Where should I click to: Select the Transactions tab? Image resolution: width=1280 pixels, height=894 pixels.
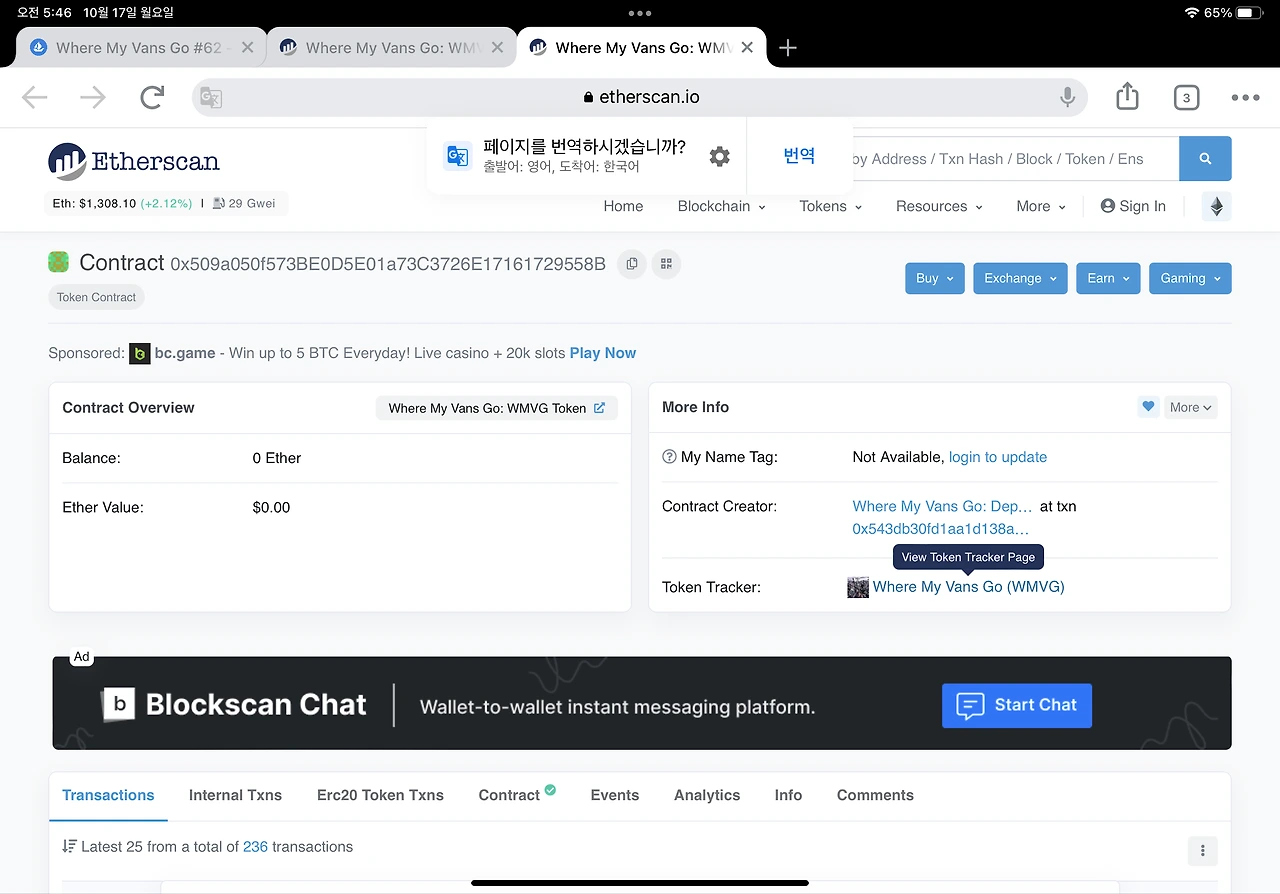tap(108, 795)
